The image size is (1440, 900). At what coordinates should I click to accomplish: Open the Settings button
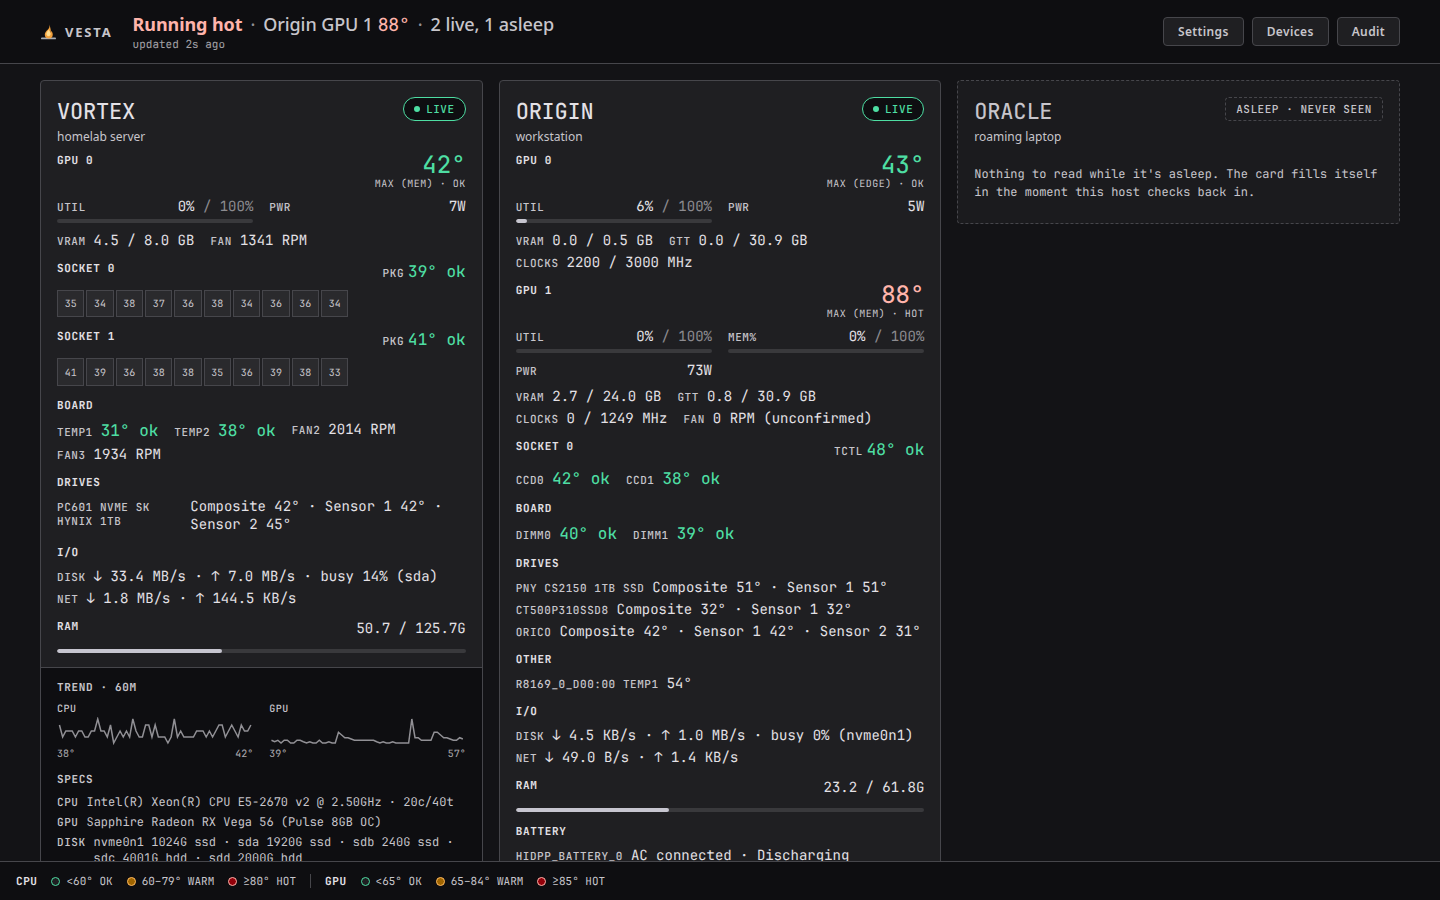coord(1203,32)
